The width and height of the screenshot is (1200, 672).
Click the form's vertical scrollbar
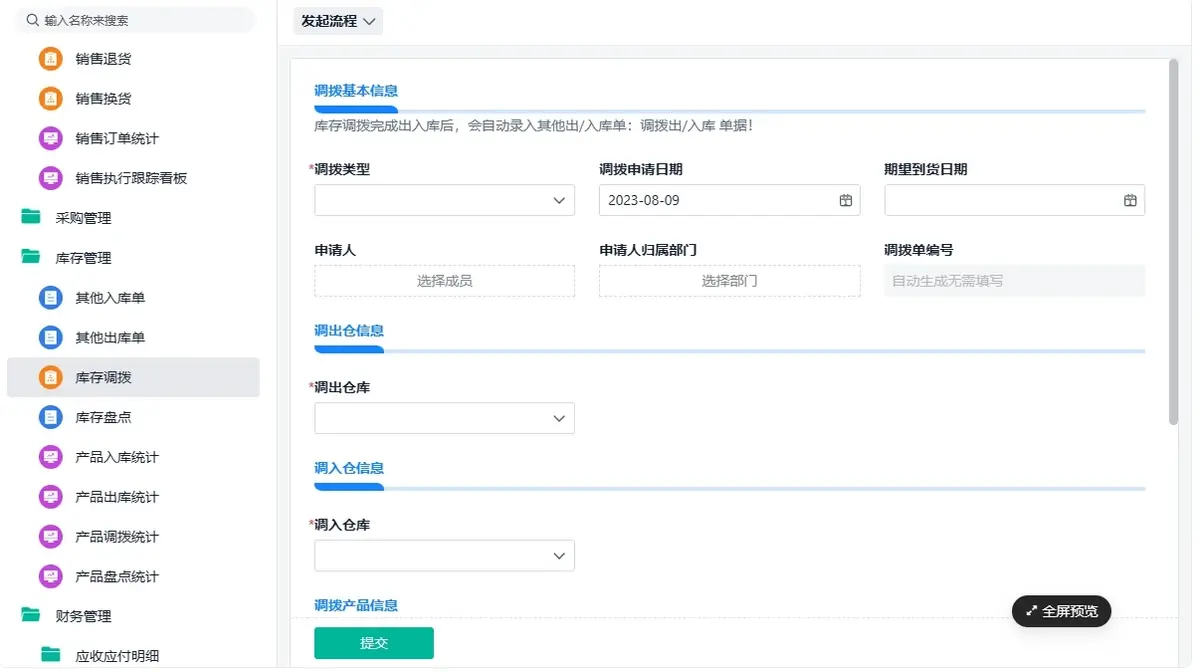click(1173, 242)
